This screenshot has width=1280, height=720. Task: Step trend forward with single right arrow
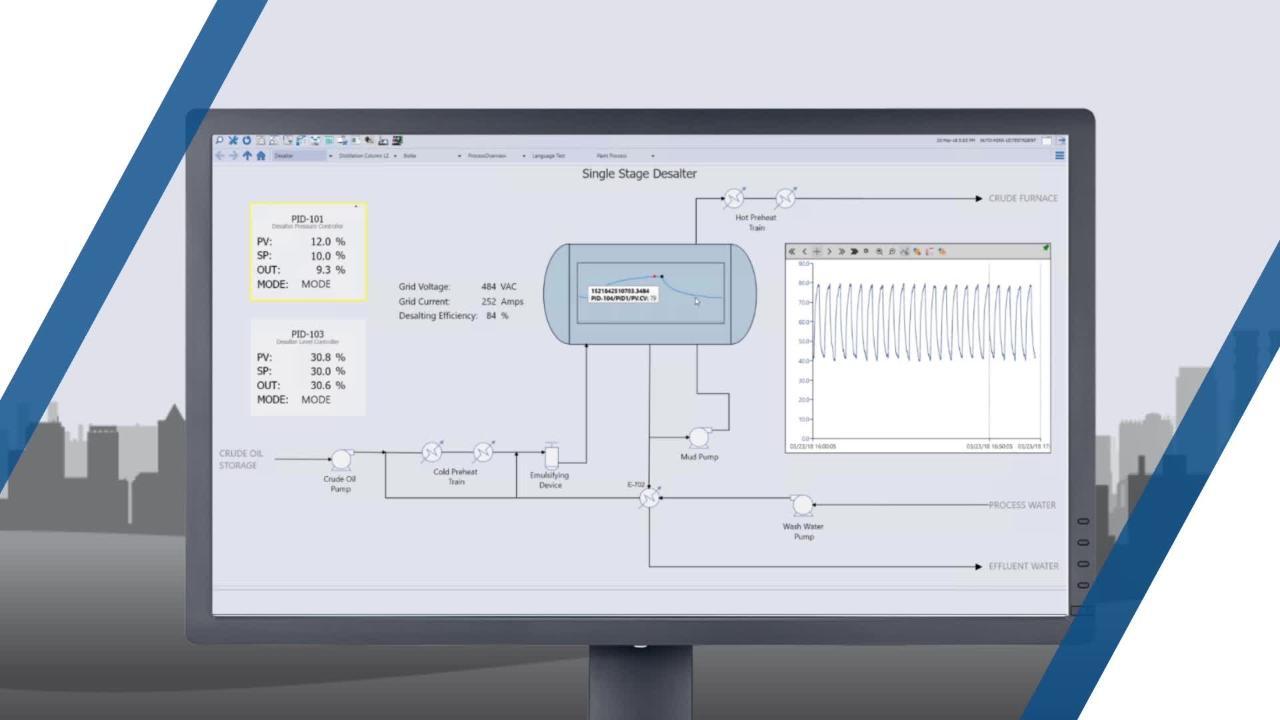click(829, 252)
